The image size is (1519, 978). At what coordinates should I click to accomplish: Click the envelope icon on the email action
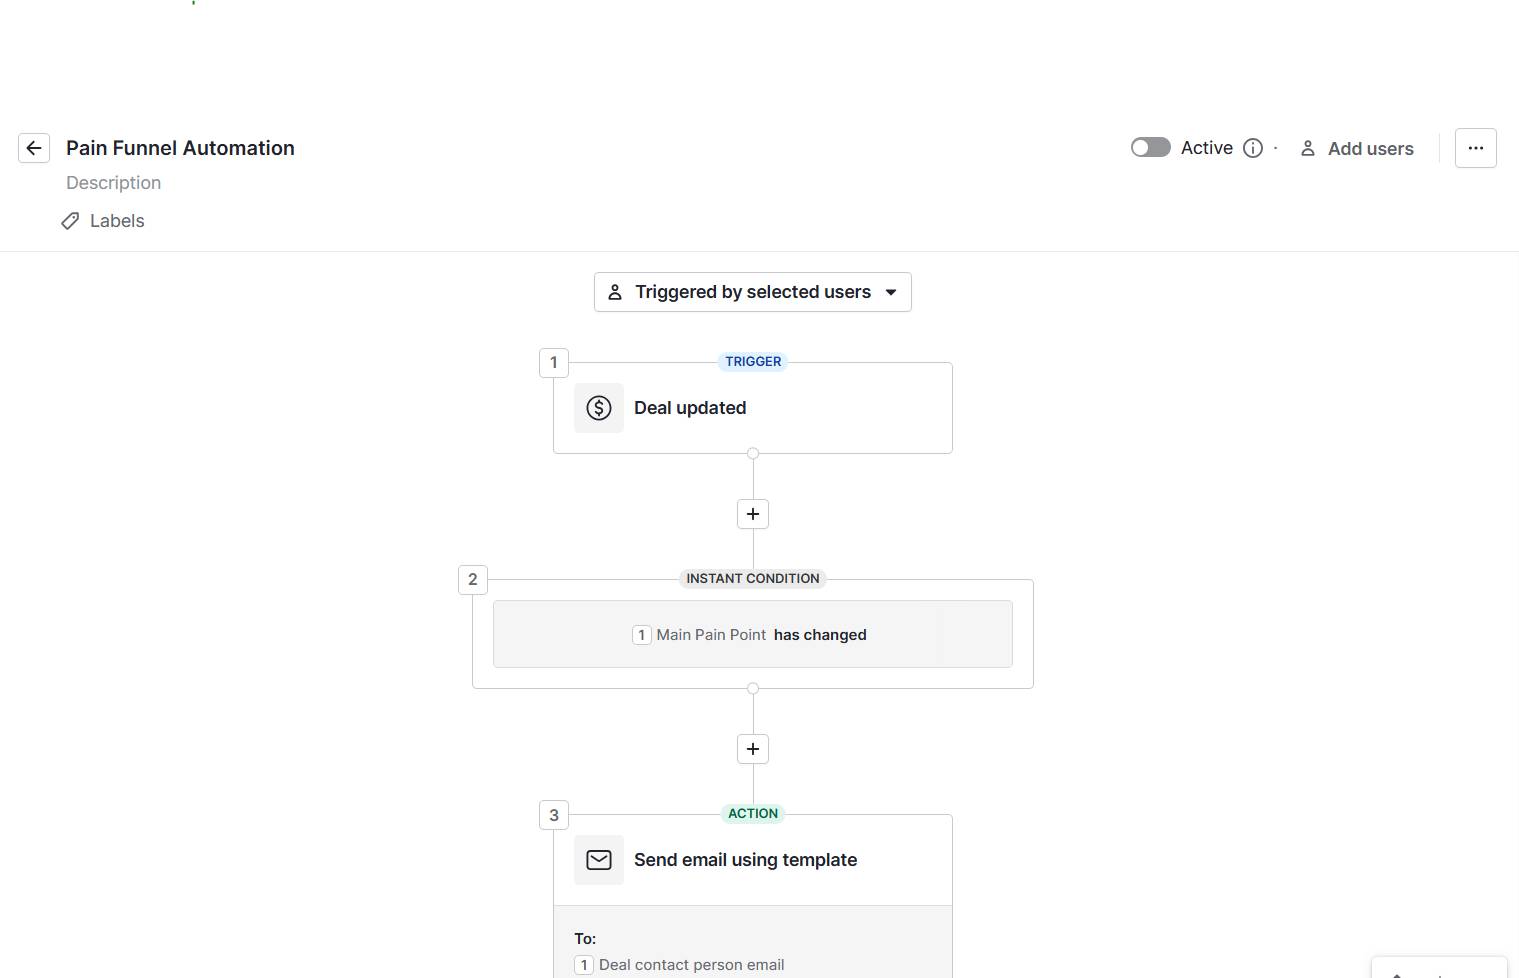[x=598, y=859]
